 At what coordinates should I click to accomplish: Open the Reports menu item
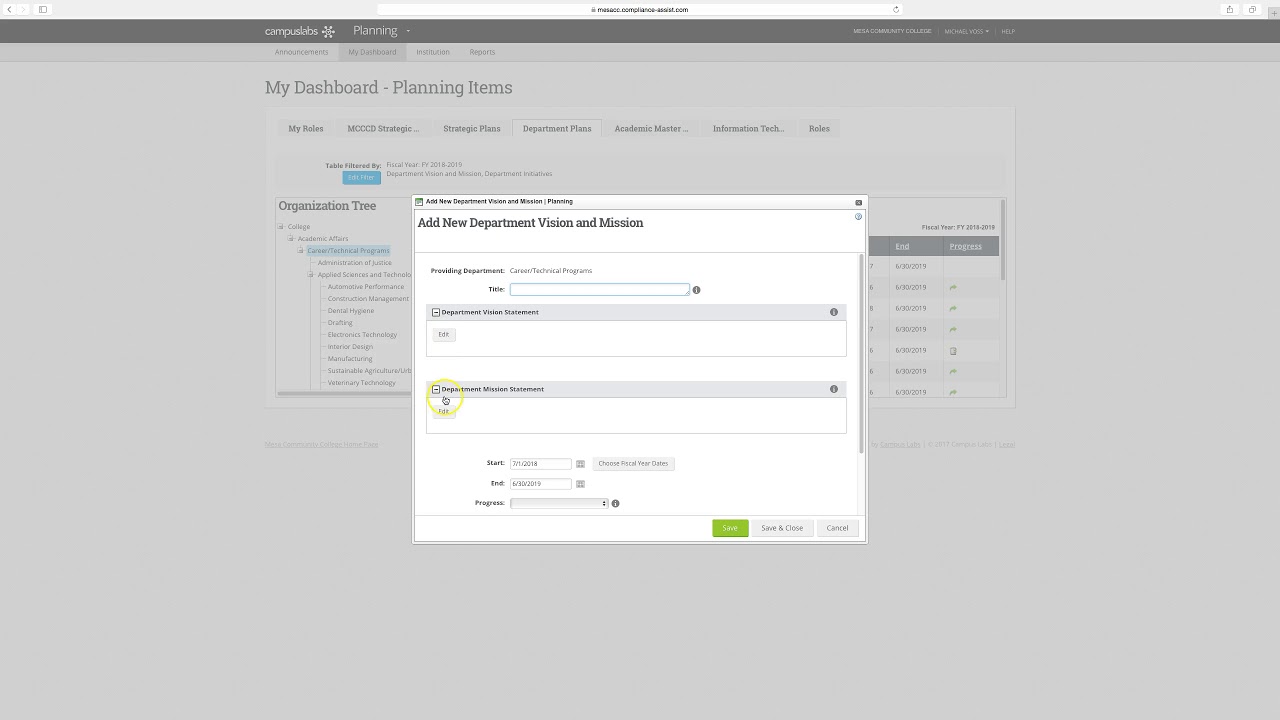(x=482, y=52)
